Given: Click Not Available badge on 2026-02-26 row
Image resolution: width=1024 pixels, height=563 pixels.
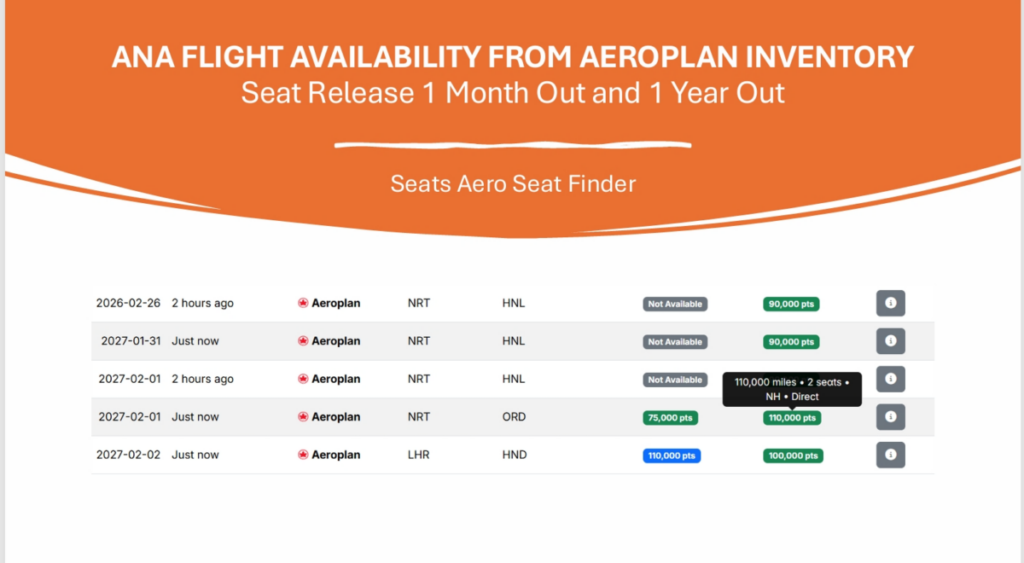Looking at the screenshot, I should (675, 304).
